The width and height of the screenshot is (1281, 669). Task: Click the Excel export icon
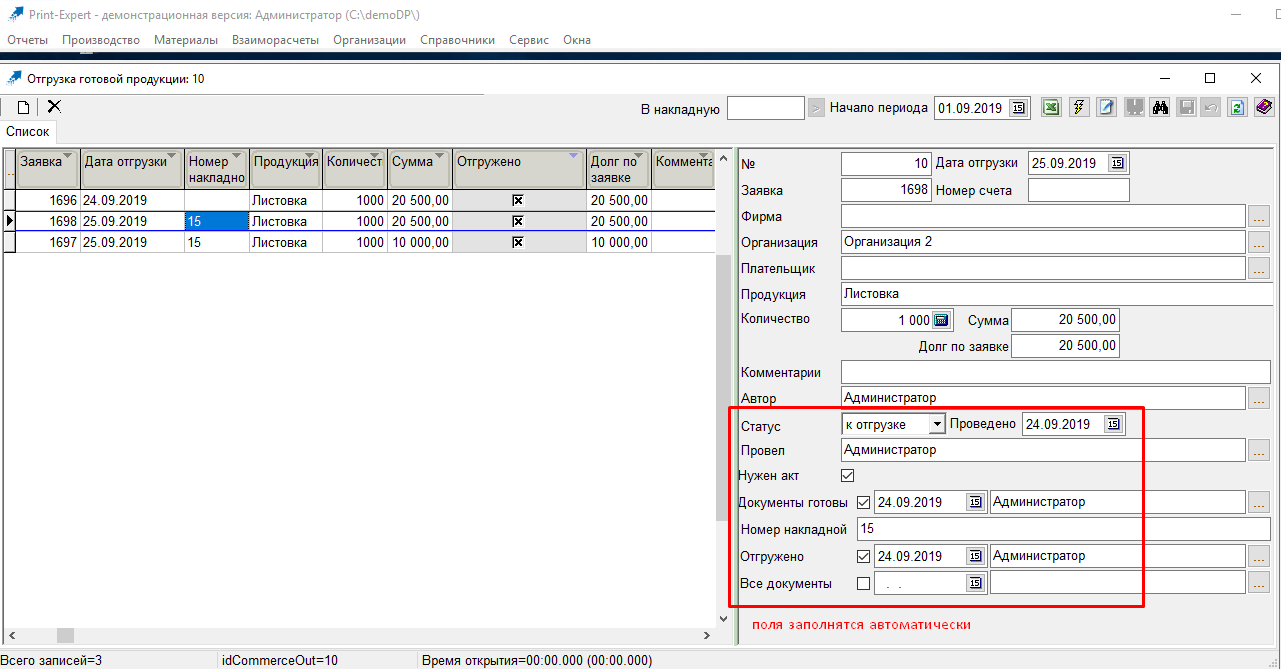point(1051,108)
